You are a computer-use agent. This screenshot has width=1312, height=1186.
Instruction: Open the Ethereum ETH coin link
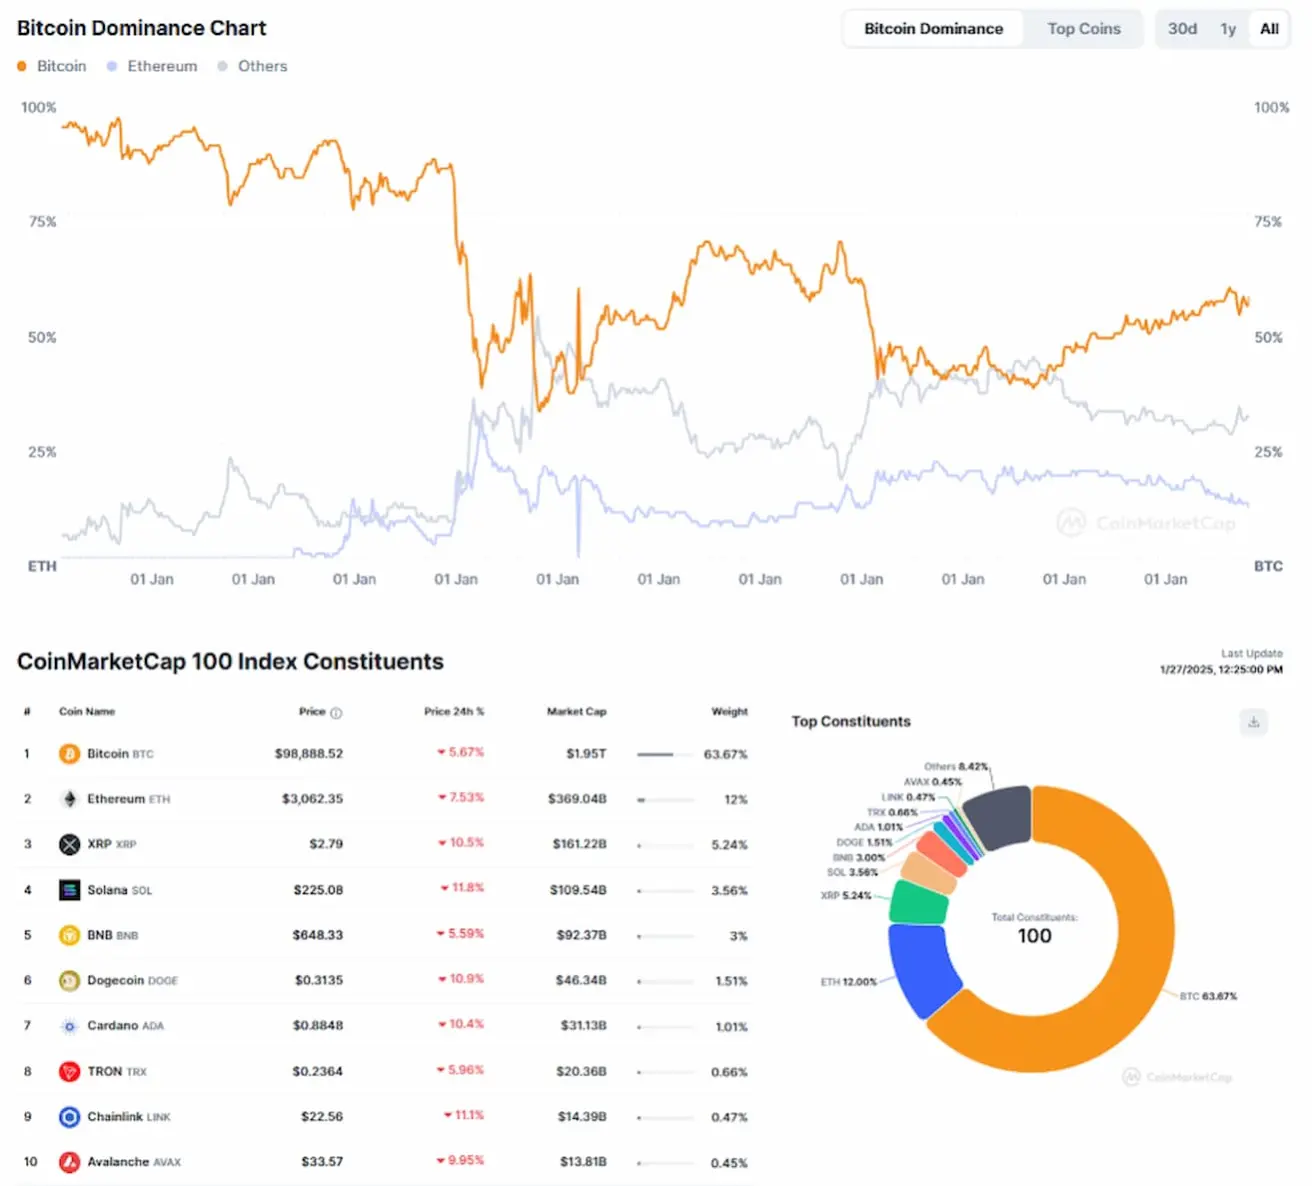(128, 799)
